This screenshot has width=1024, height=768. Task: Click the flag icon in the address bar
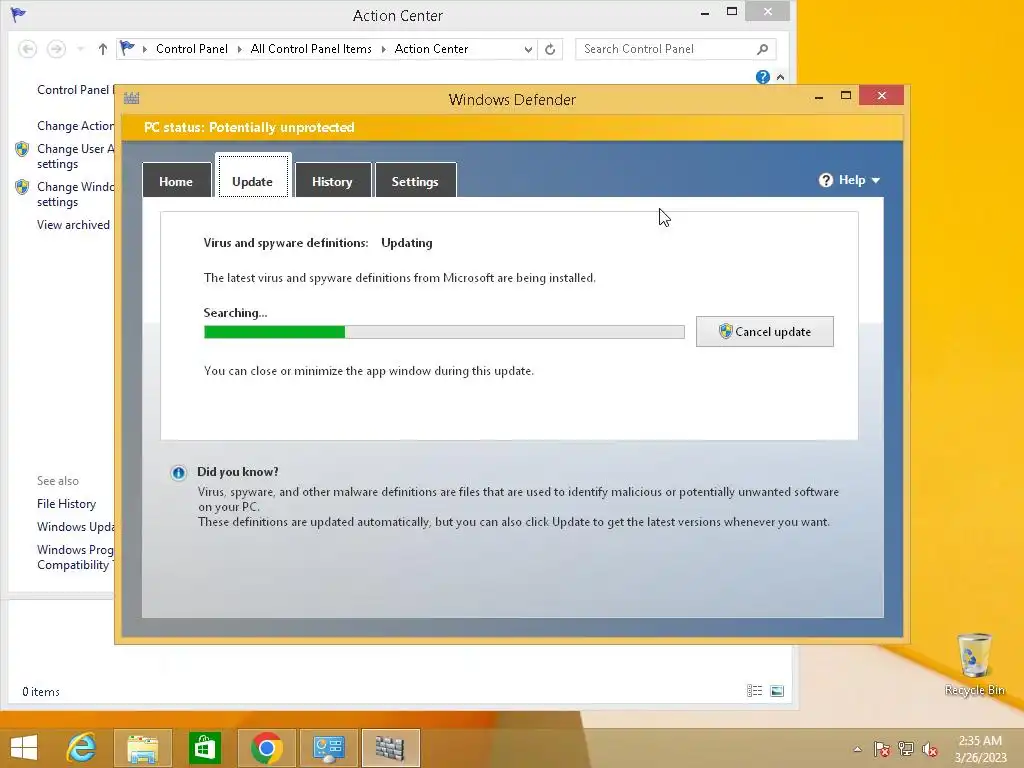[x=127, y=48]
